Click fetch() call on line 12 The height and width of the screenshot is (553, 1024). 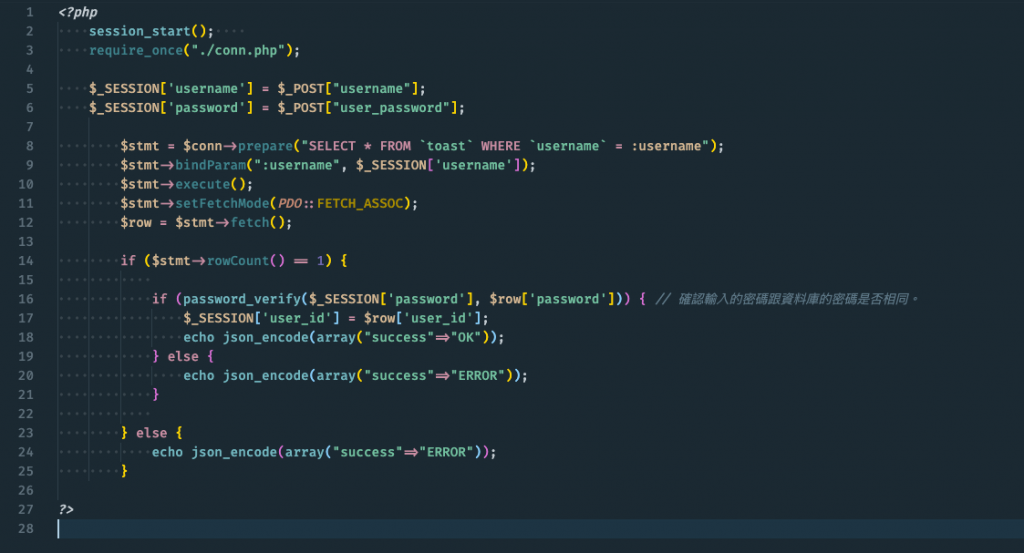tap(257, 223)
